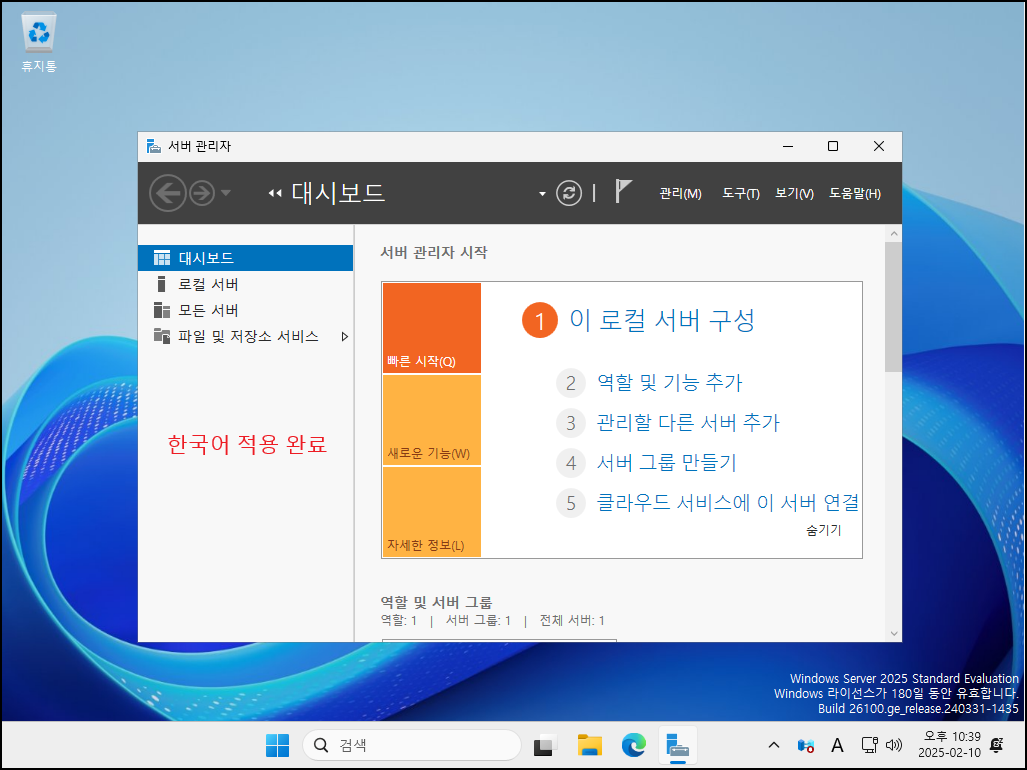Click the 관리할 다른 서버 추가 link
Image resolution: width=1027 pixels, height=770 pixels.
[688, 422]
